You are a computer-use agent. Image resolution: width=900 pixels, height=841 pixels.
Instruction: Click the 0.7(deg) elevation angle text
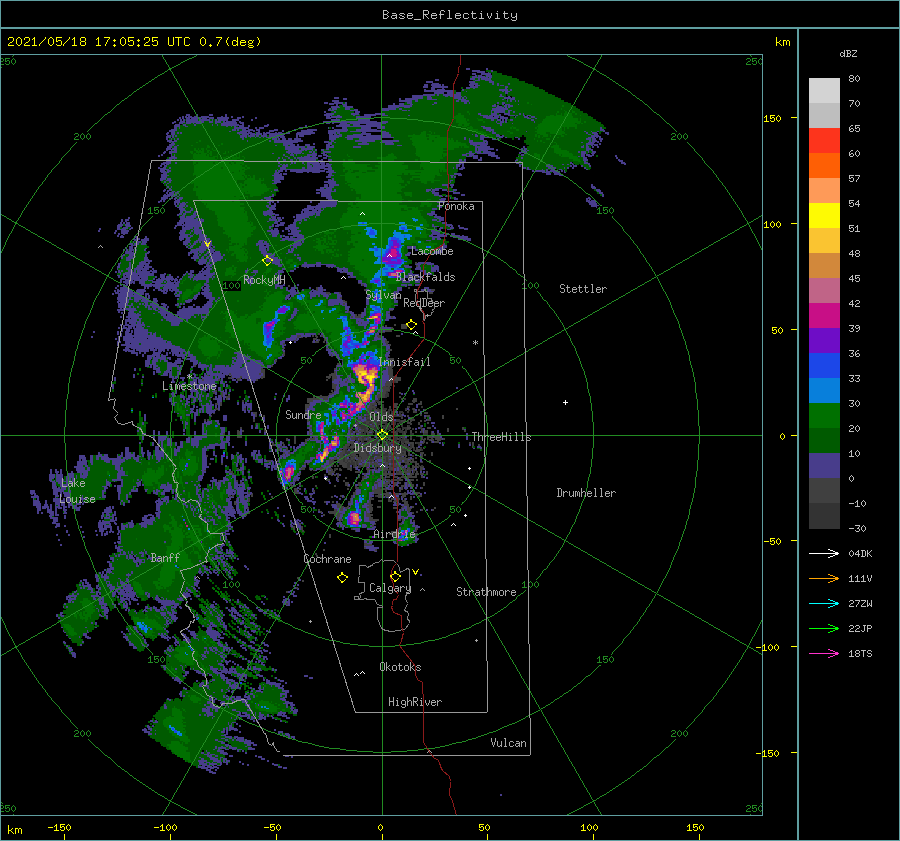click(x=230, y=42)
